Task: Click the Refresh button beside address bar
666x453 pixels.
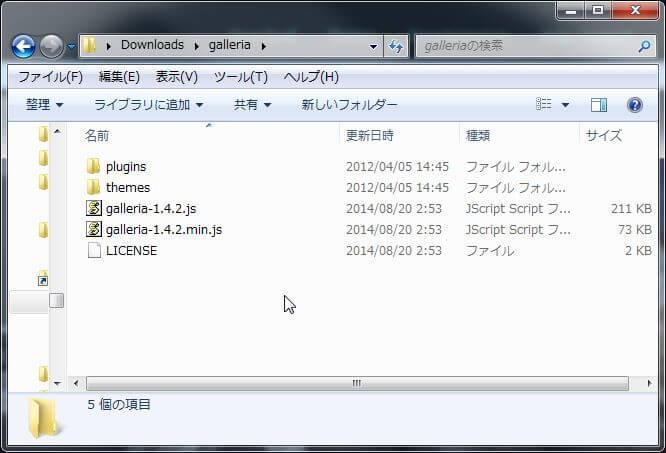Action: [x=396, y=46]
